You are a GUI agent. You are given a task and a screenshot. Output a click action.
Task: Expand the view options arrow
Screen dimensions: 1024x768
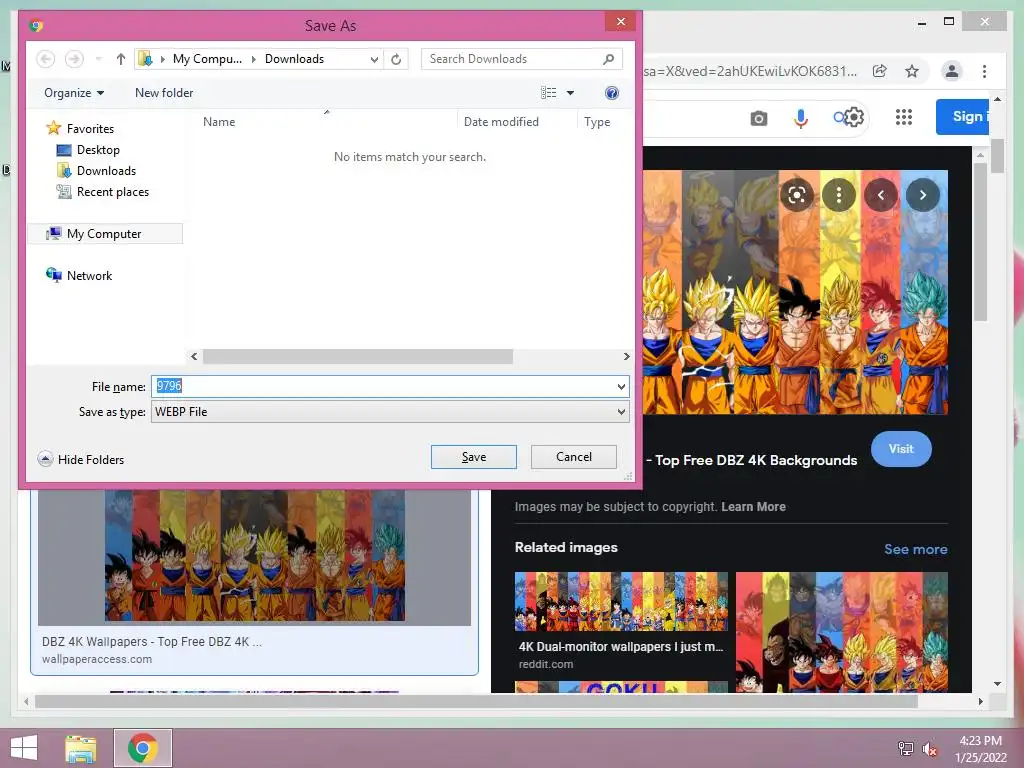(570, 93)
